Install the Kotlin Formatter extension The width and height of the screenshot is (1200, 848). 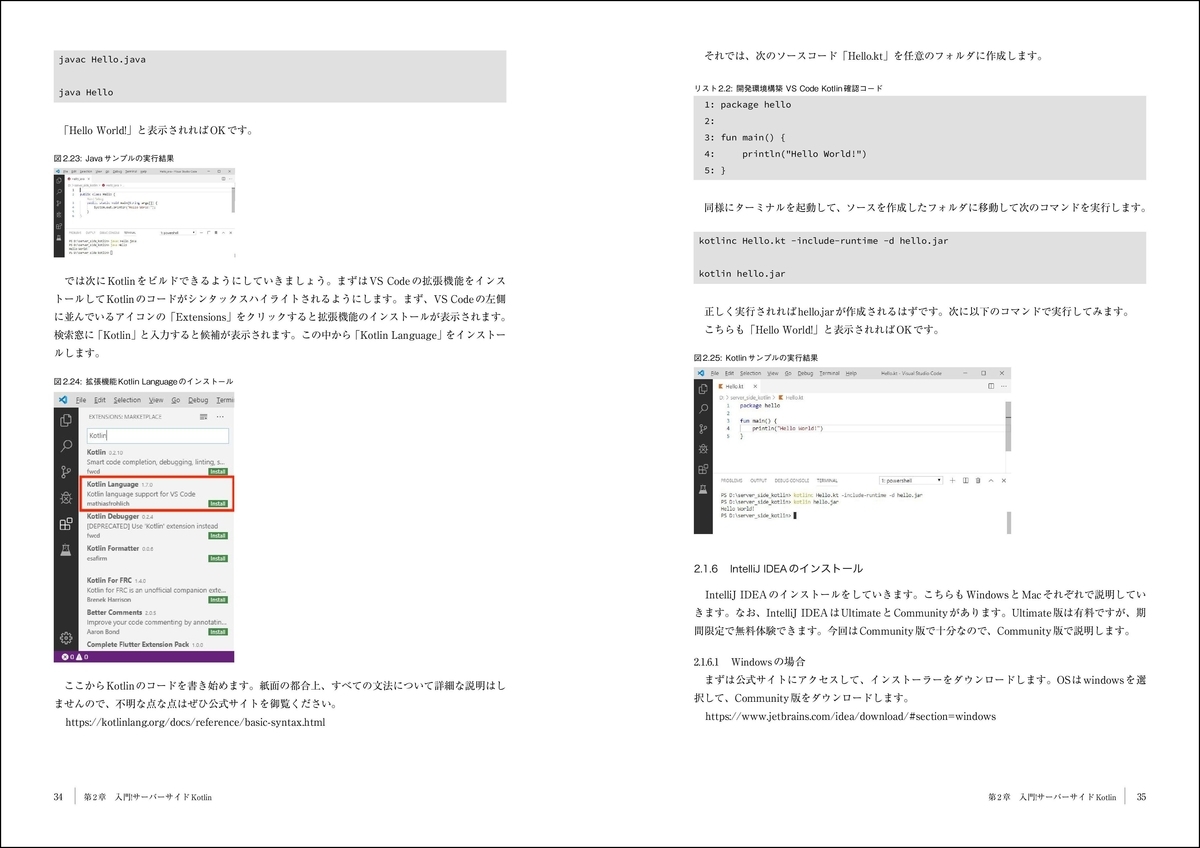[x=218, y=559]
